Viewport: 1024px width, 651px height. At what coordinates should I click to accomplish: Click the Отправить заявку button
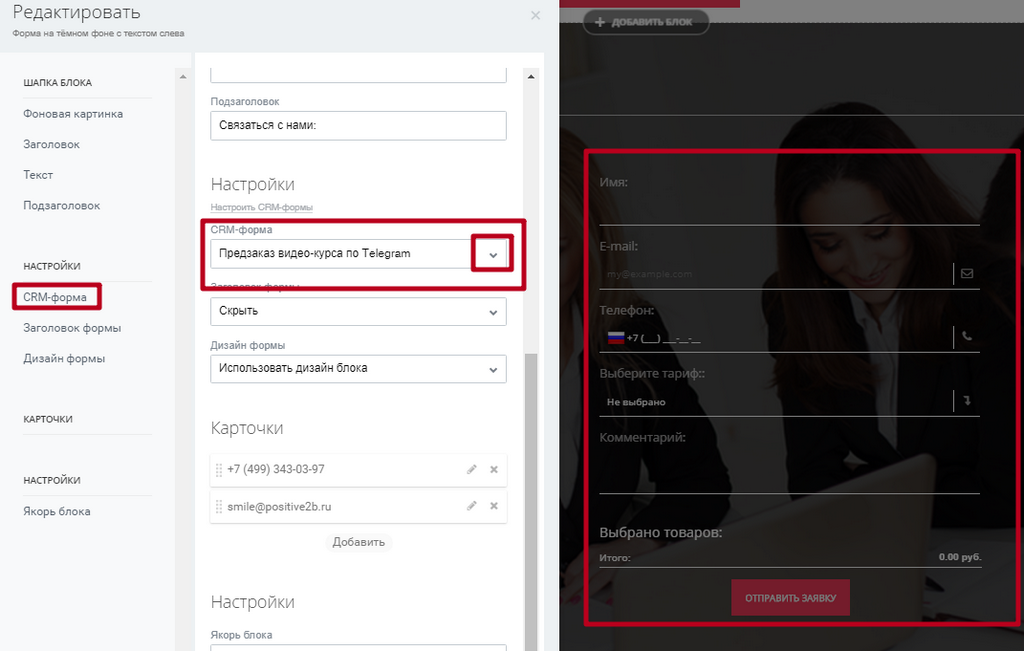[790, 597]
